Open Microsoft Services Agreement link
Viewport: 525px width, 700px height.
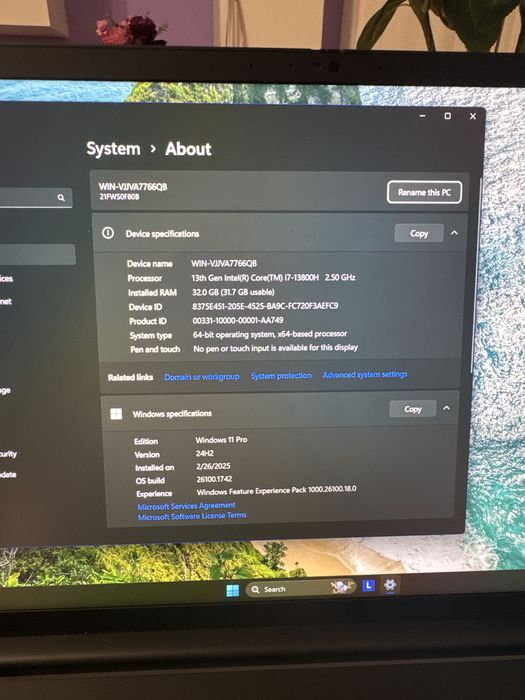186,506
